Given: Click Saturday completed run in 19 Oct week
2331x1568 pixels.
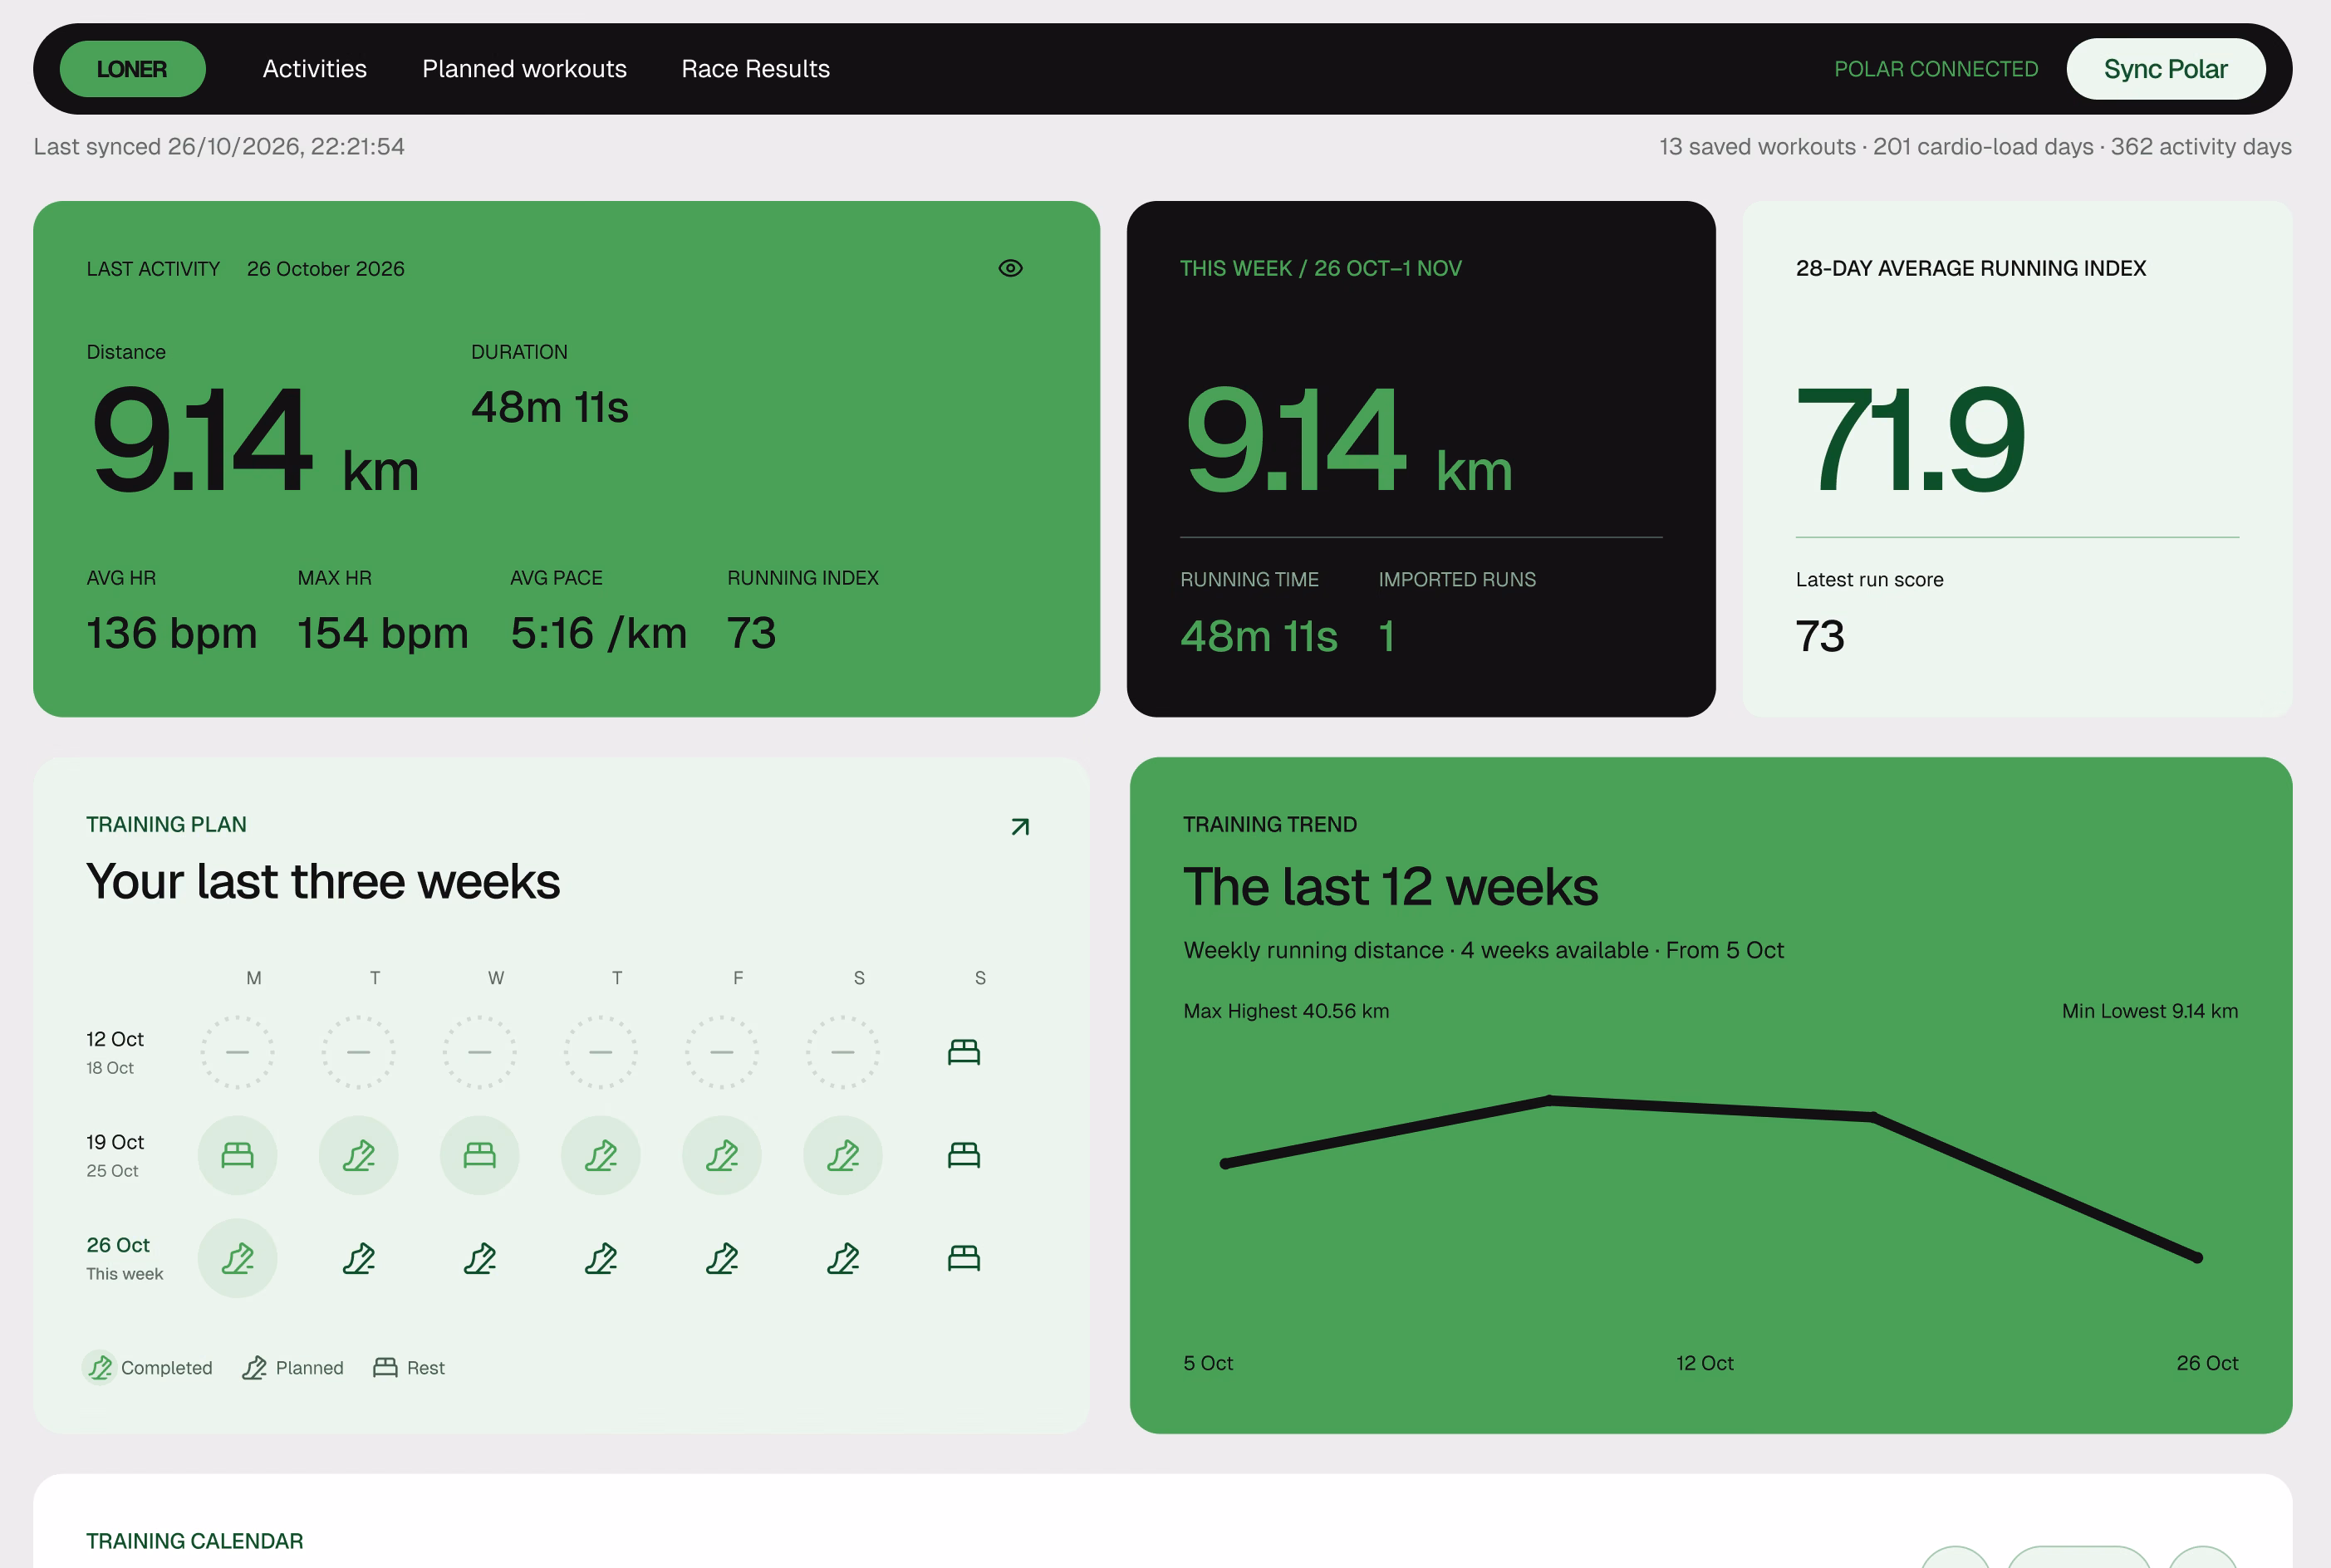Looking at the screenshot, I should point(842,1155).
